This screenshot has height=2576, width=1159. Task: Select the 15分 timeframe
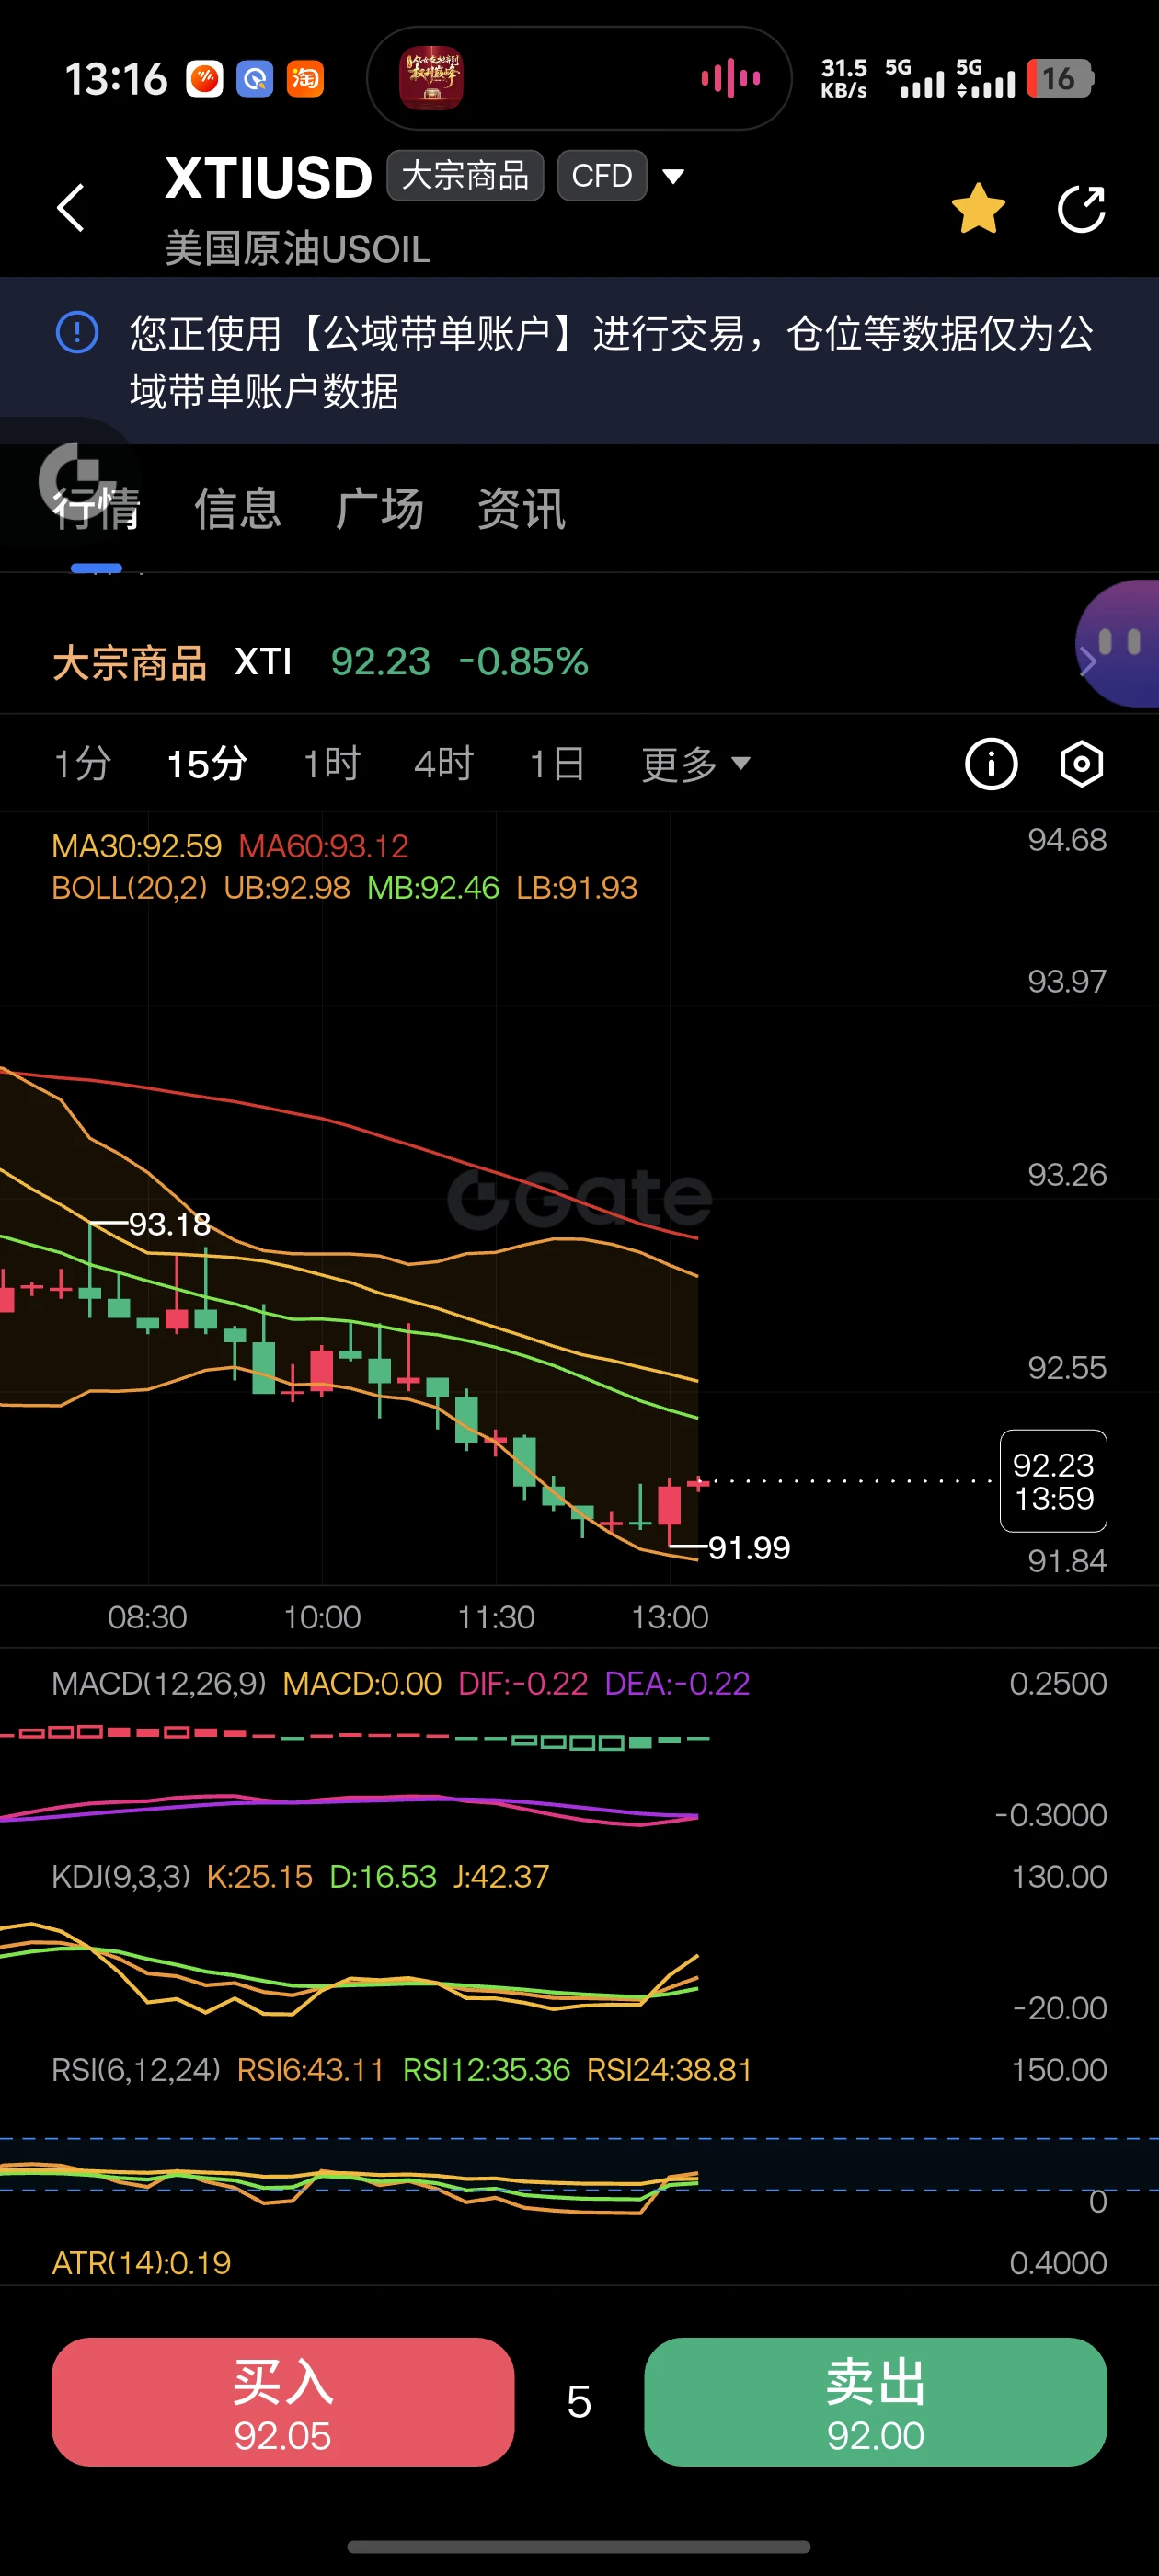[x=207, y=764]
